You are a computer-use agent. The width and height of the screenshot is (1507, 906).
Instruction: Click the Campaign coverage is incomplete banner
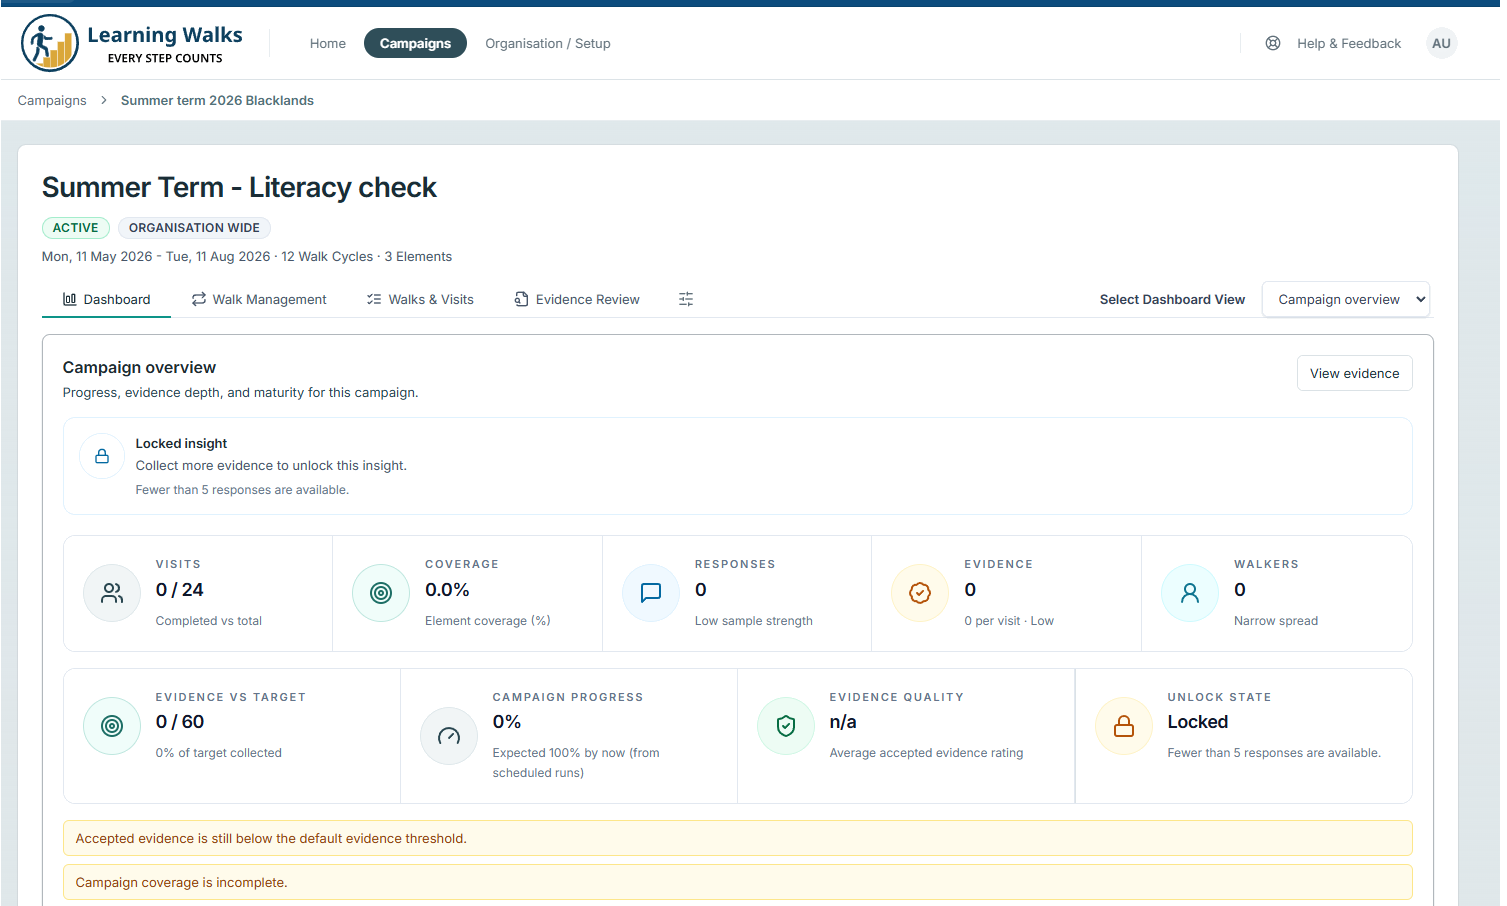pos(738,882)
